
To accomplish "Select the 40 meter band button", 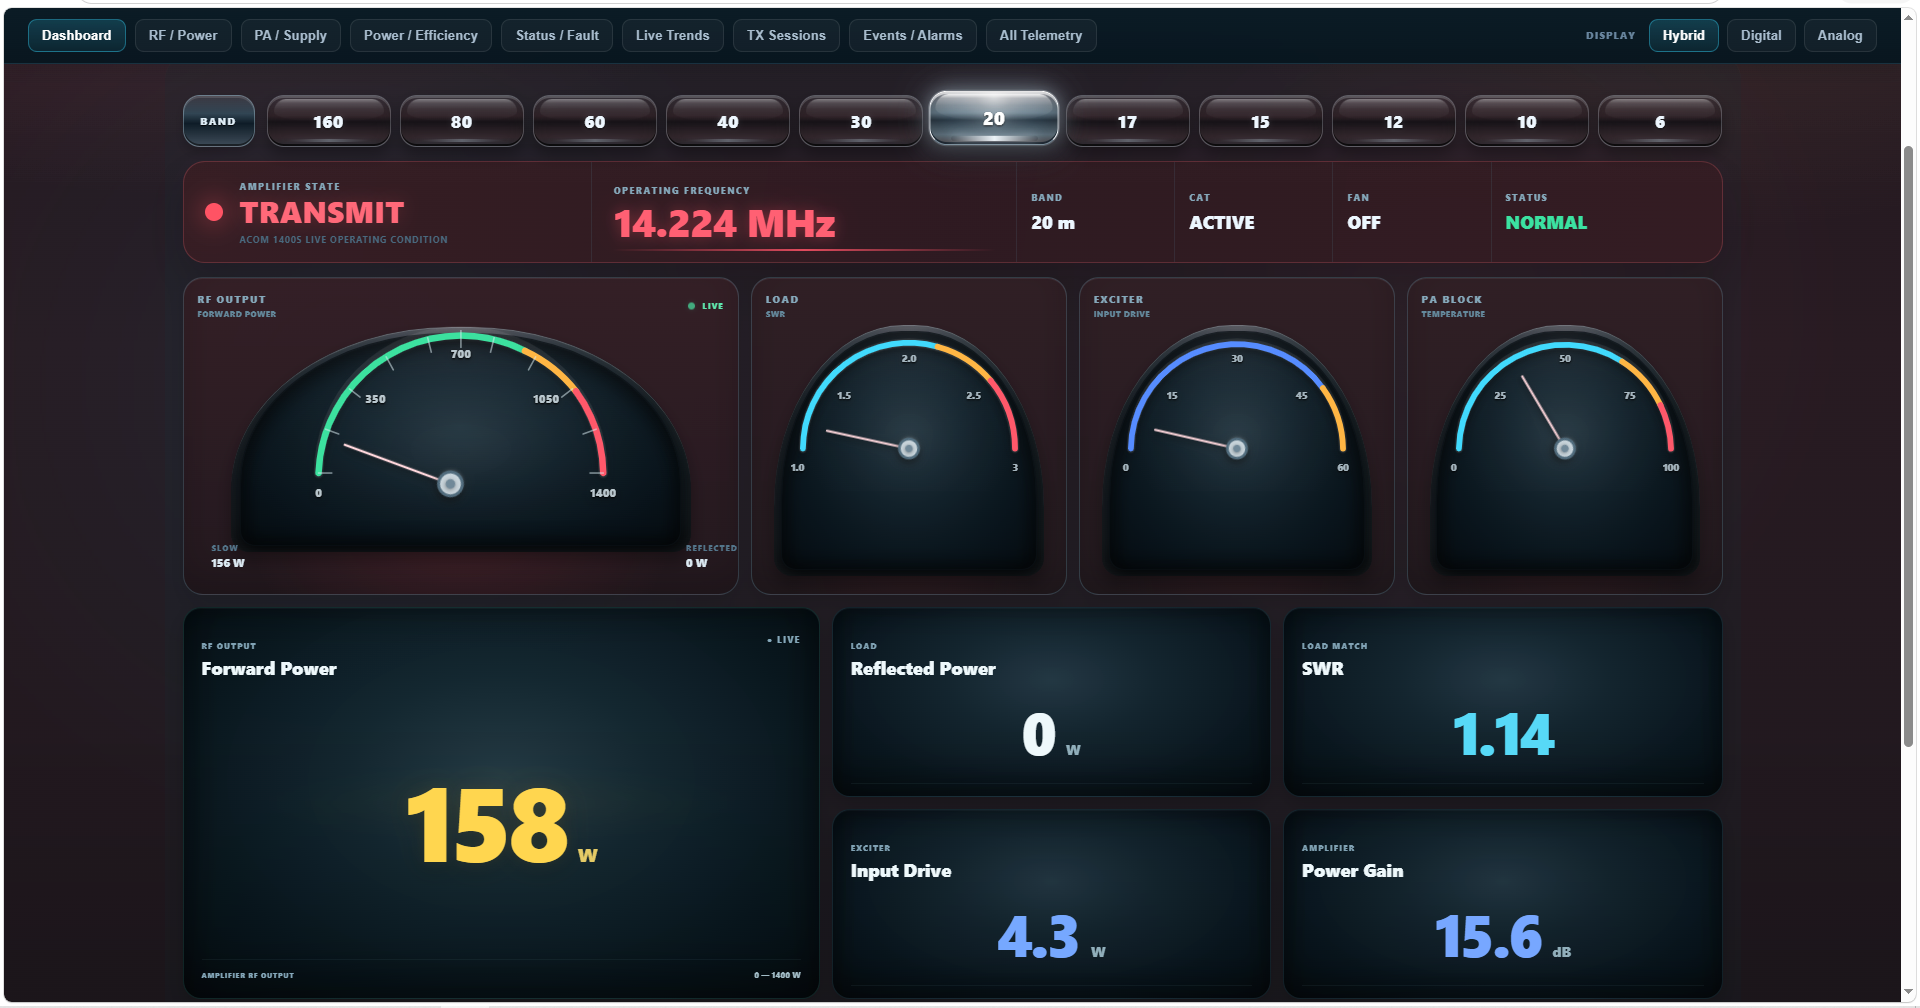I will click(727, 121).
